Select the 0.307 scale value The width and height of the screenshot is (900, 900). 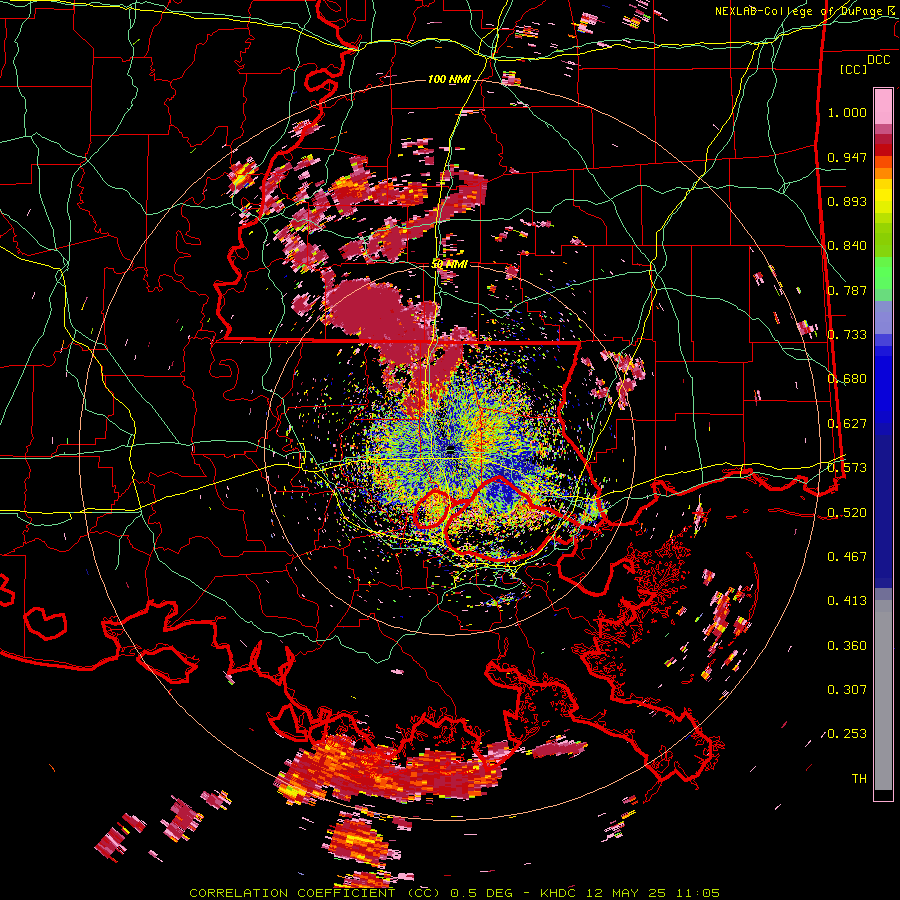[847, 689]
